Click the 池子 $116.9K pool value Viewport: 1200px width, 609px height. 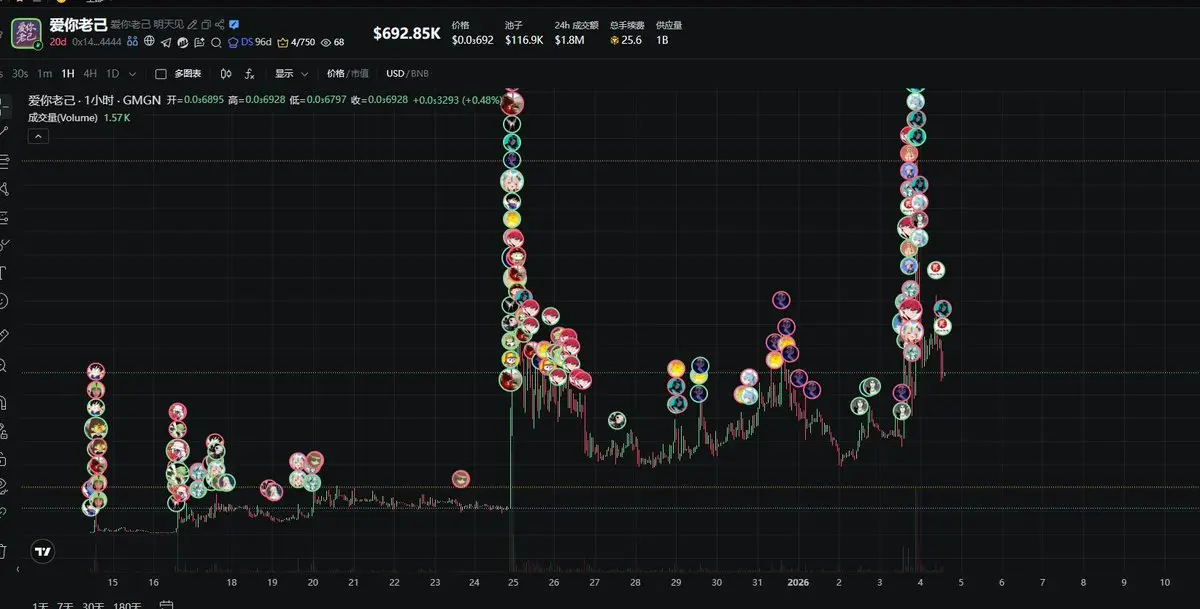click(x=524, y=40)
